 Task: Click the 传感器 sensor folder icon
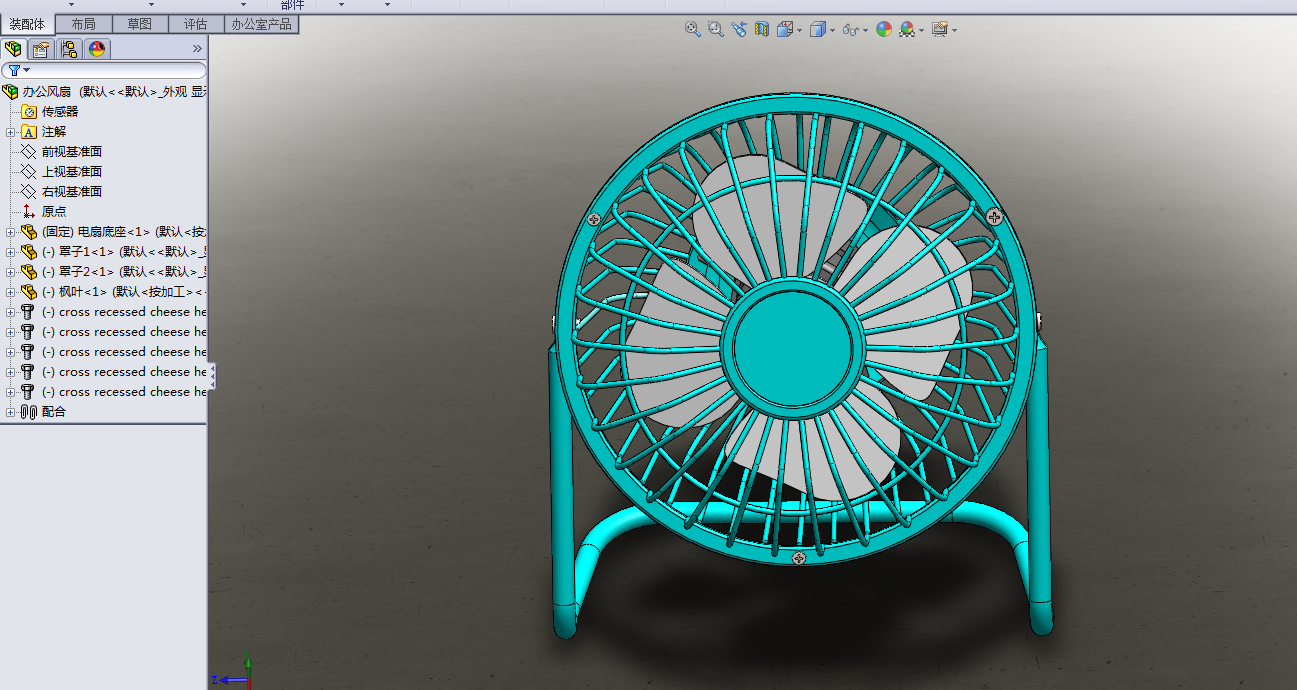tap(29, 112)
